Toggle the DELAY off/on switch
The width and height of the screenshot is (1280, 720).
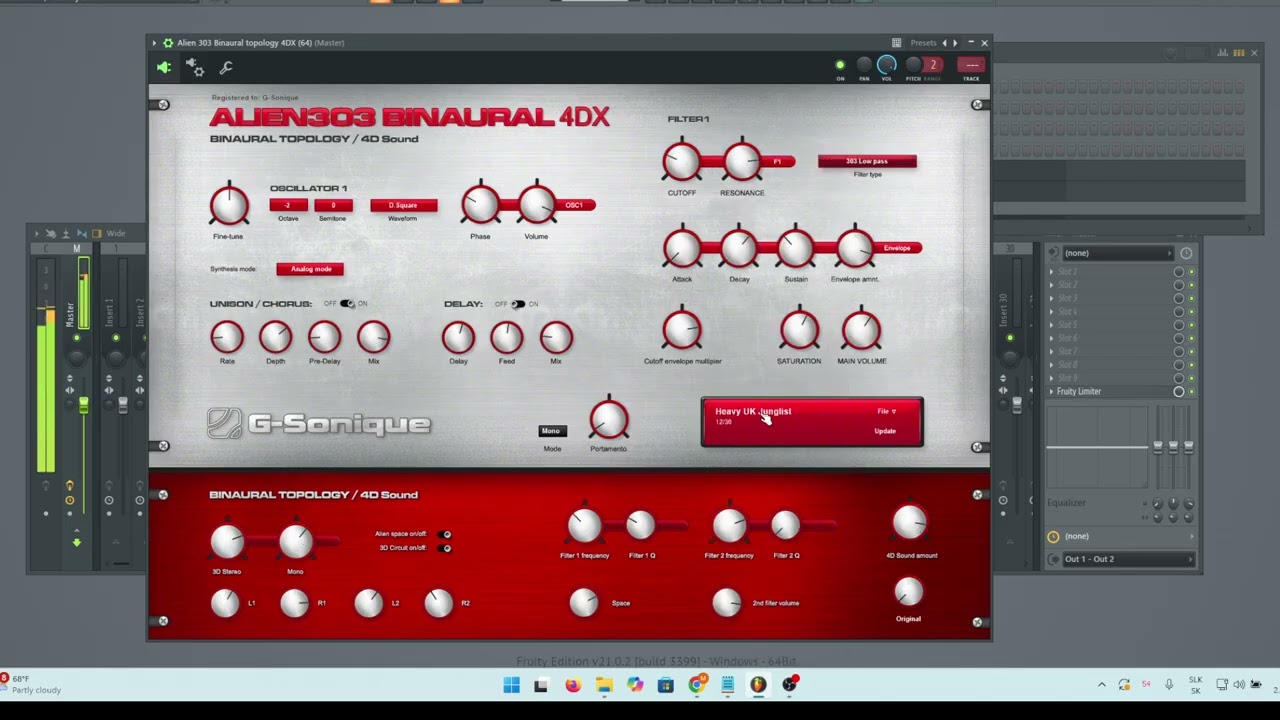[518, 304]
